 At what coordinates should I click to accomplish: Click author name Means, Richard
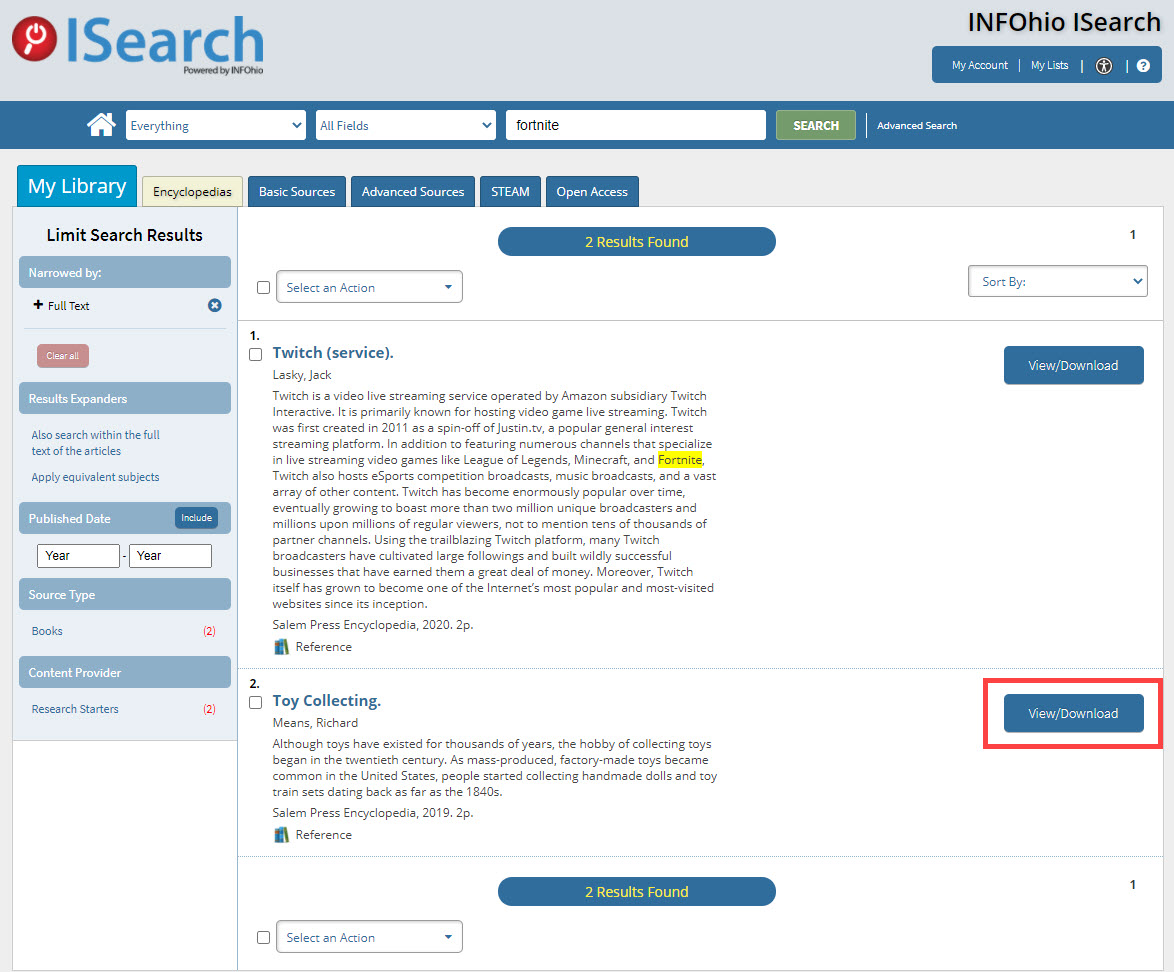[x=315, y=723]
